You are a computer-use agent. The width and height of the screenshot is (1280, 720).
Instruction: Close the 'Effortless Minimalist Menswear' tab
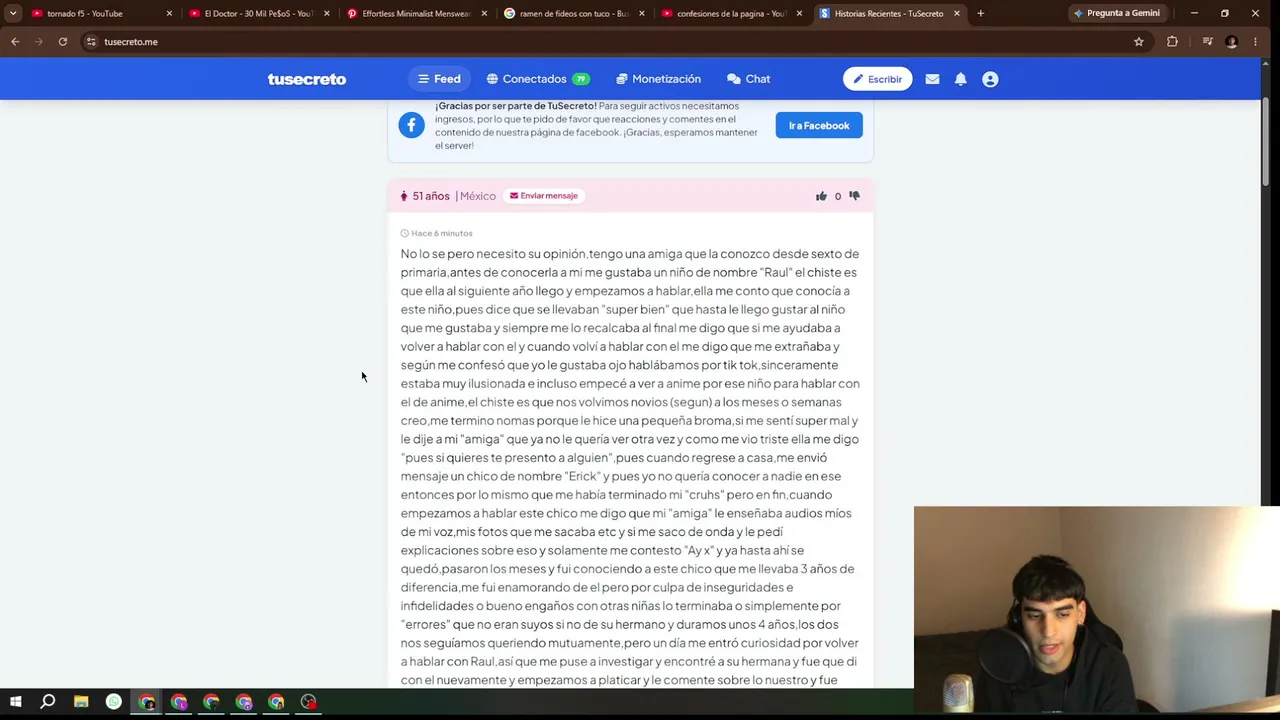coord(484,13)
